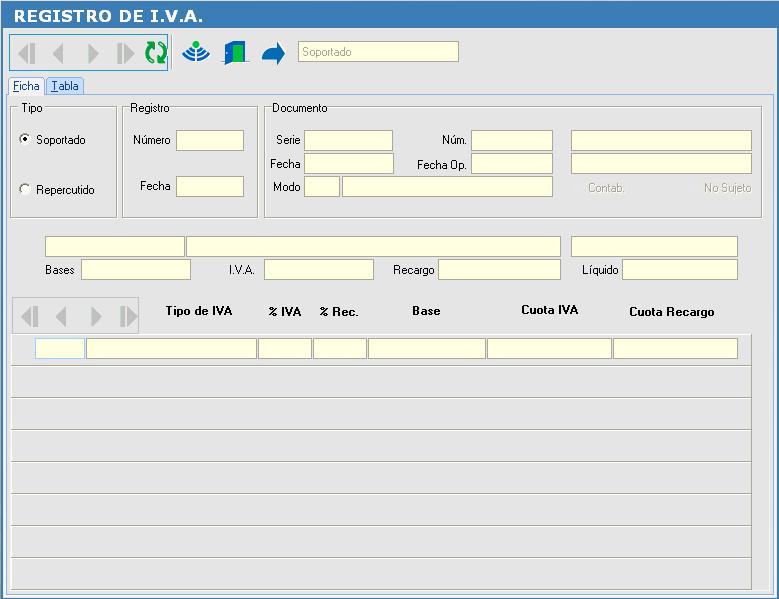Go to previous line in IVA grid navigator
The width and height of the screenshot is (779, 599).
[61, 316]
